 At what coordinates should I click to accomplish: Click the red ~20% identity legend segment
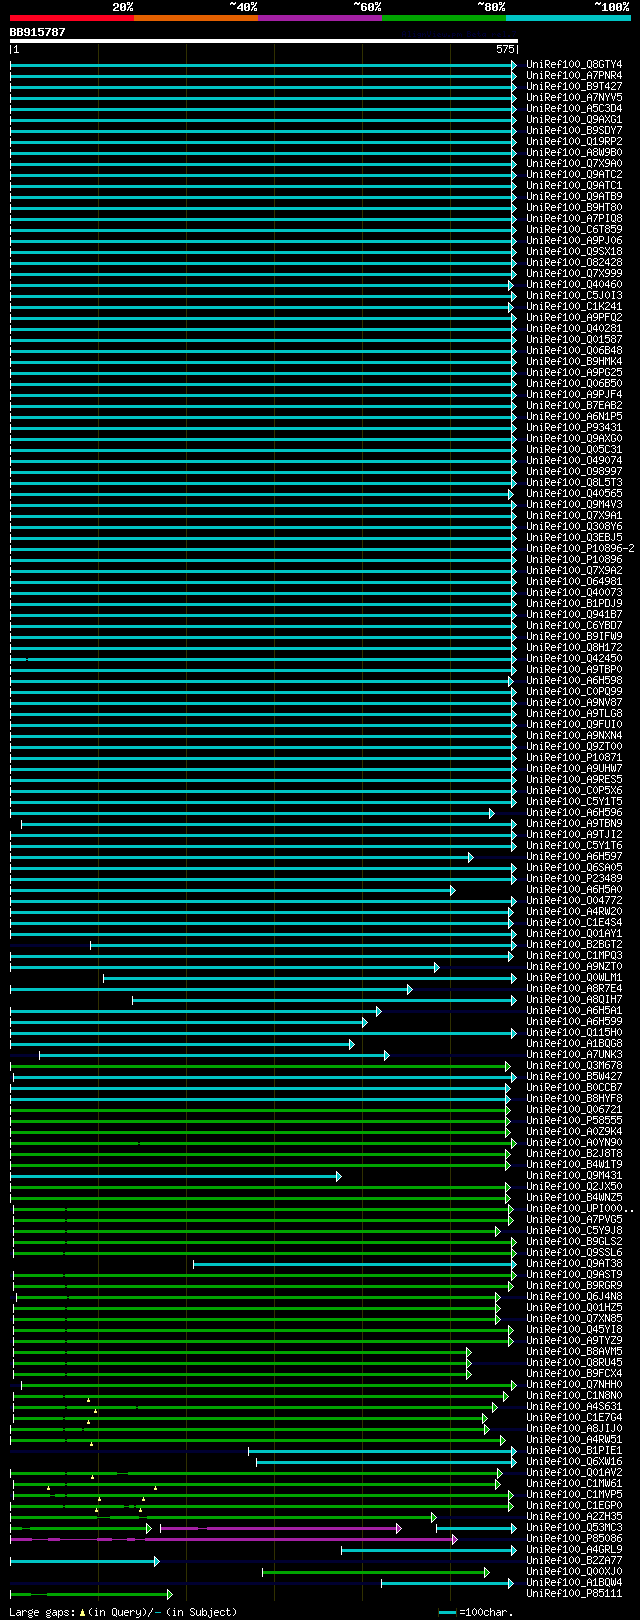(x=72, y=17)
